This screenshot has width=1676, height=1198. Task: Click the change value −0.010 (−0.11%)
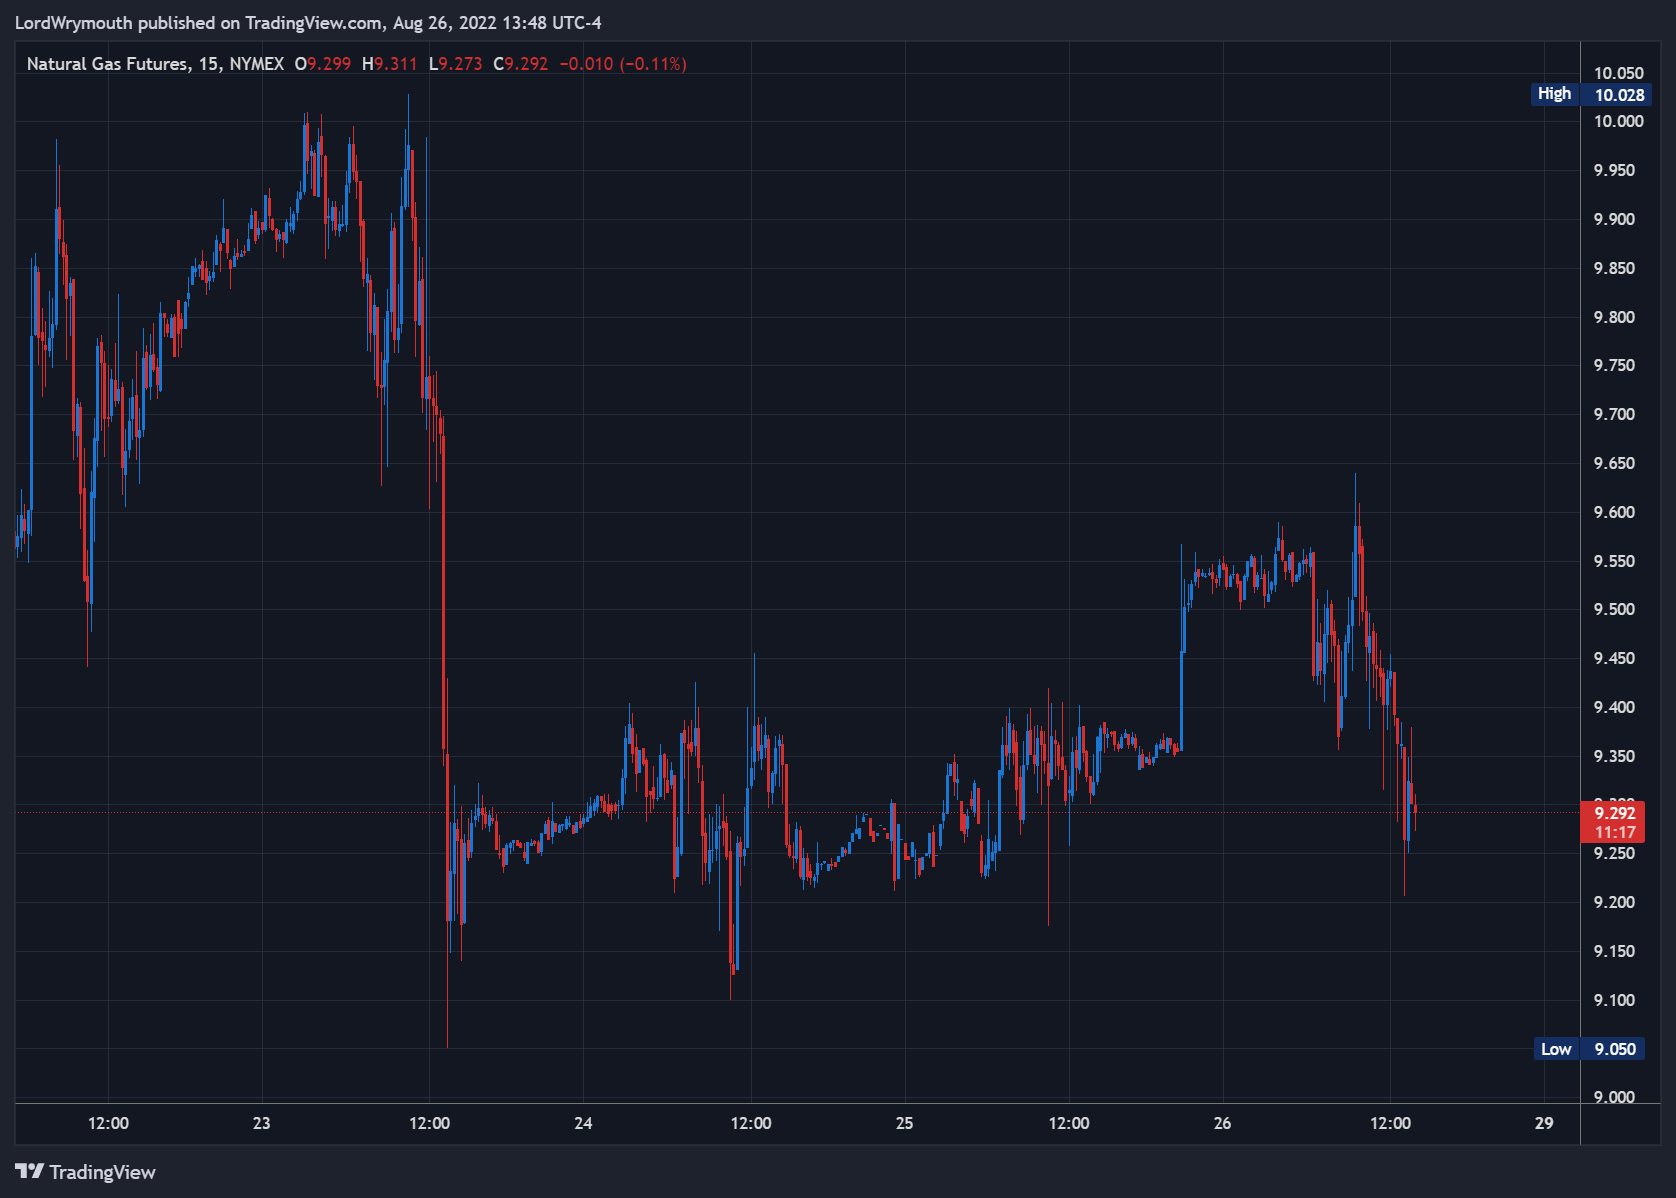pyautogui.click(x=623, y=64)
